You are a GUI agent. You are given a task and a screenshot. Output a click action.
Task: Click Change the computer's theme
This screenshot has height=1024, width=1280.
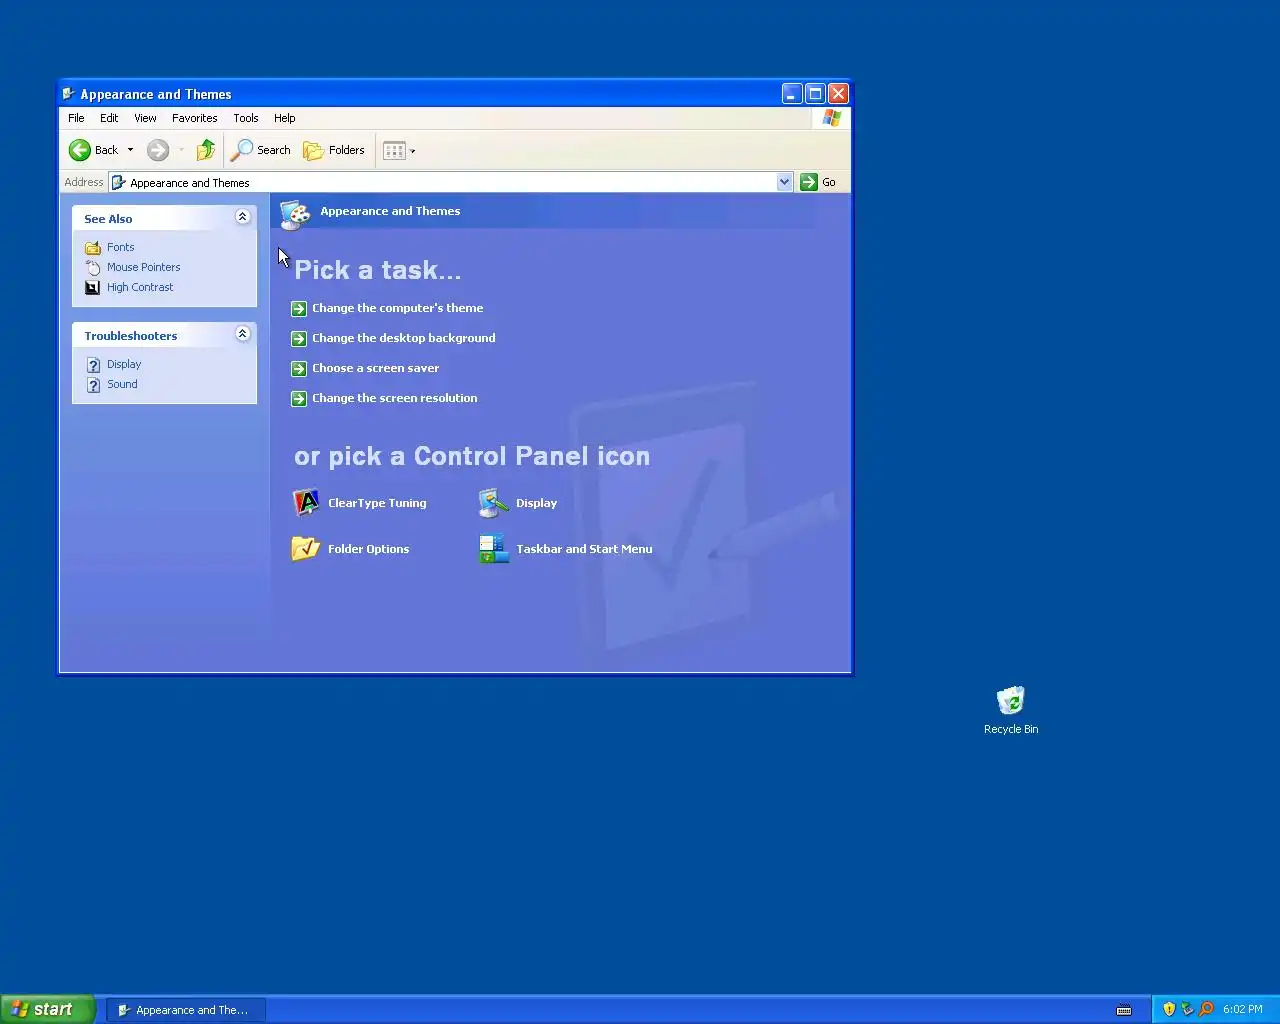coord(397,308)
